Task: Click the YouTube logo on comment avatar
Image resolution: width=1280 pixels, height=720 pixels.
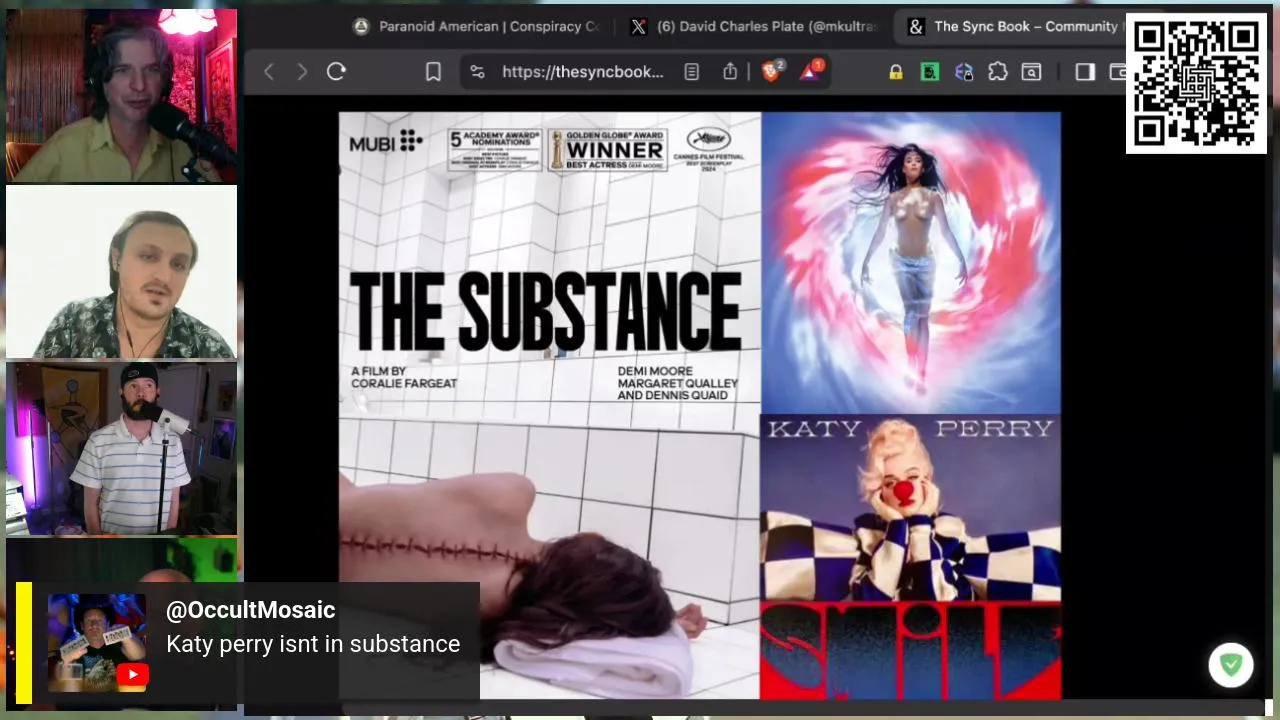Action: pyautogui.click(x=132, y=676)
